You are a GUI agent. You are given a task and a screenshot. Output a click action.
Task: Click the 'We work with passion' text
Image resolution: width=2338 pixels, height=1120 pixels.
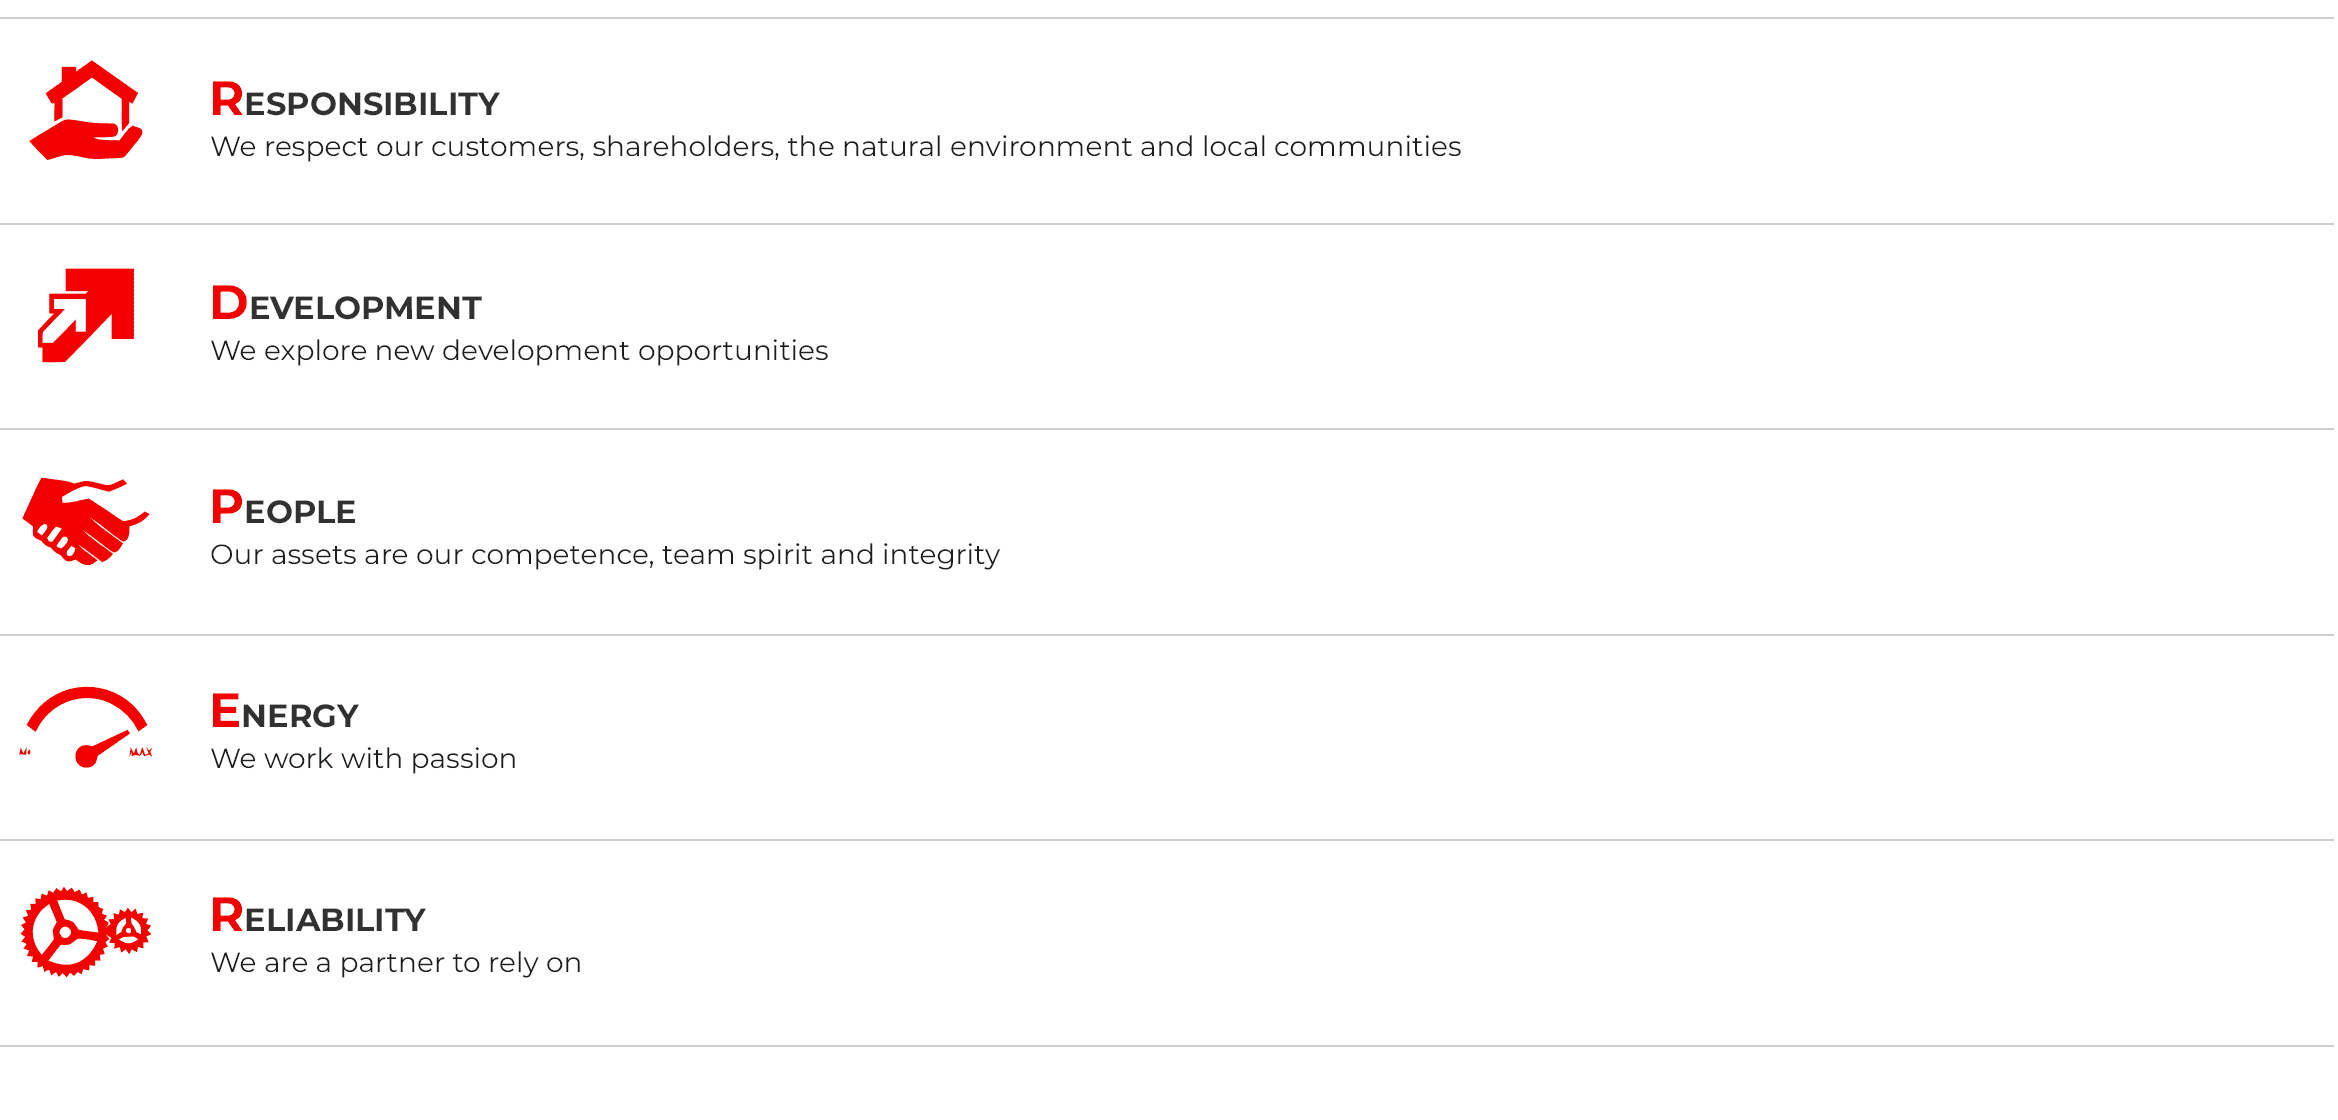click(363, 759)
